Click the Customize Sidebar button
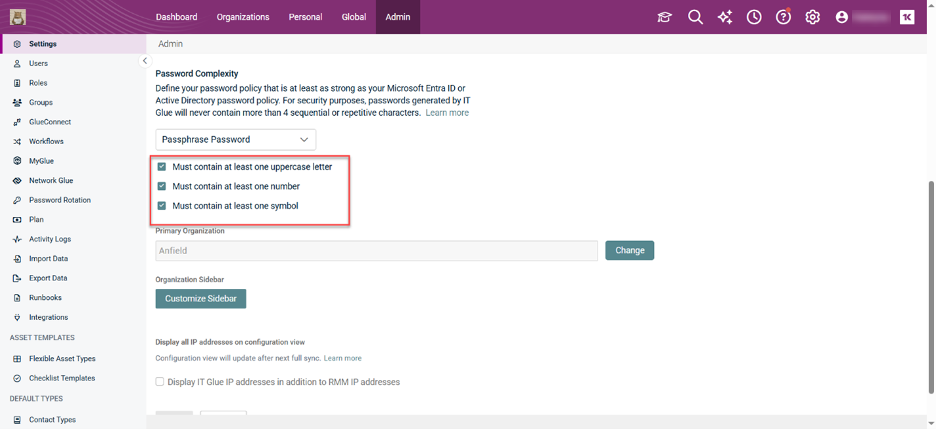The height and width of the screenshot is (430, 936). [201, 299]
